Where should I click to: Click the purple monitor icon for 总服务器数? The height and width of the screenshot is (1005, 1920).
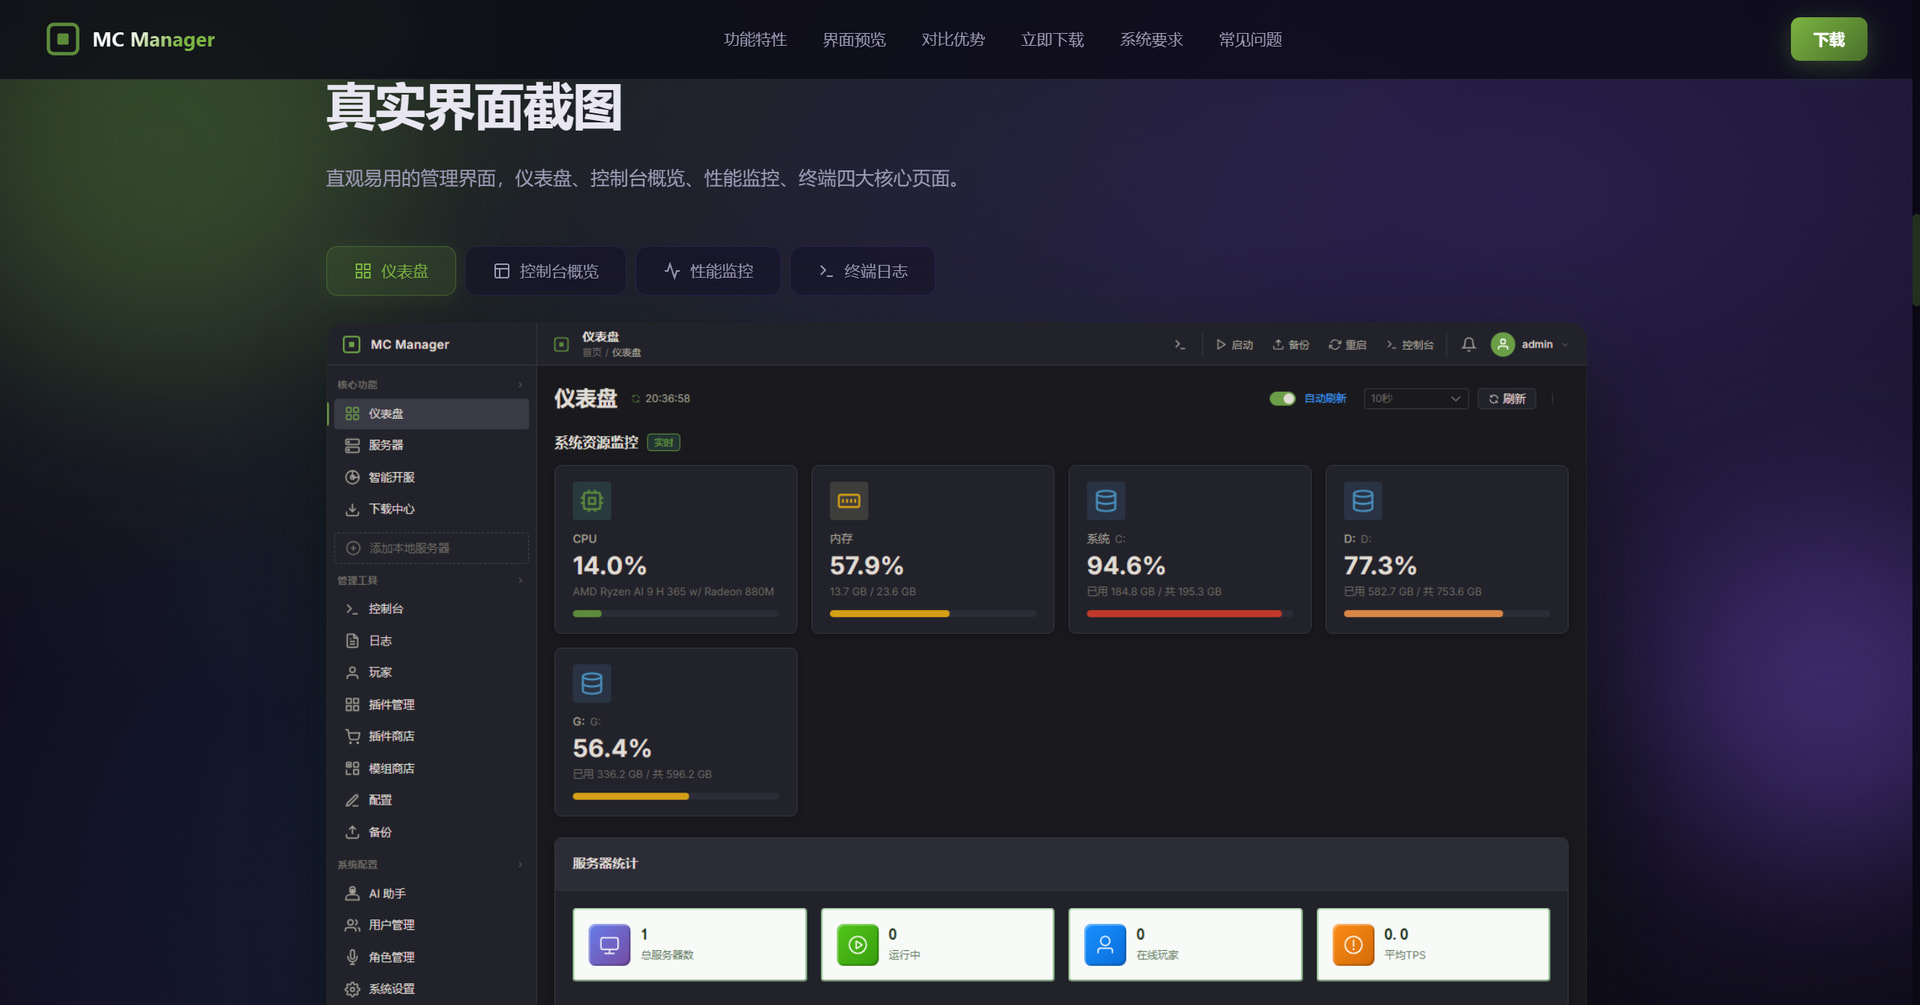tap(609, 945)
